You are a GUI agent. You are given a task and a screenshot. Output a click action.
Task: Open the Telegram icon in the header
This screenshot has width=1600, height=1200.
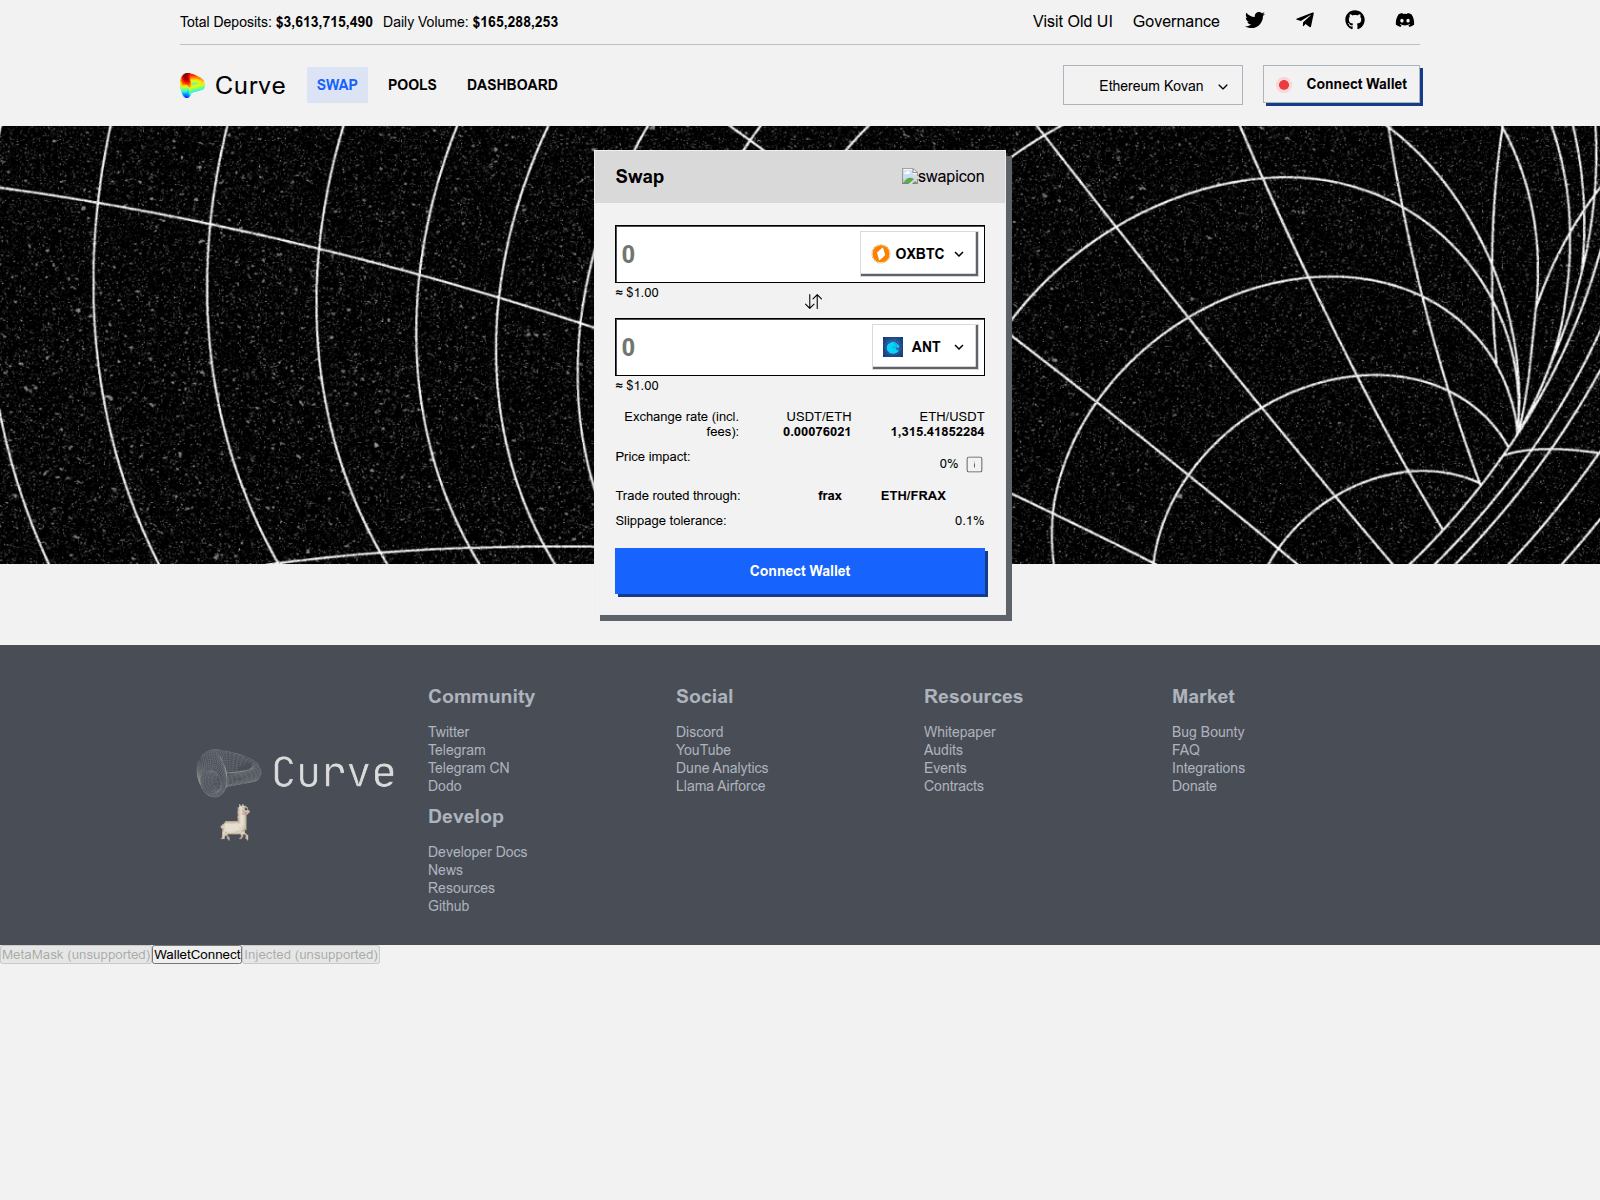[x=1305, y=20]
